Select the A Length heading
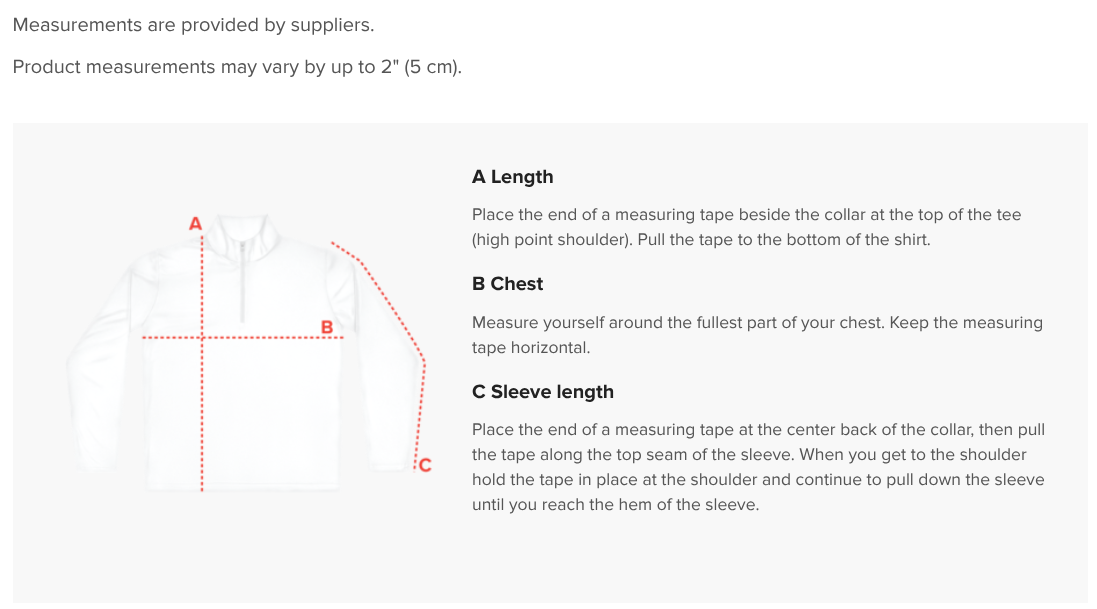Screen dimensions: 1097x609 [513, 176]
